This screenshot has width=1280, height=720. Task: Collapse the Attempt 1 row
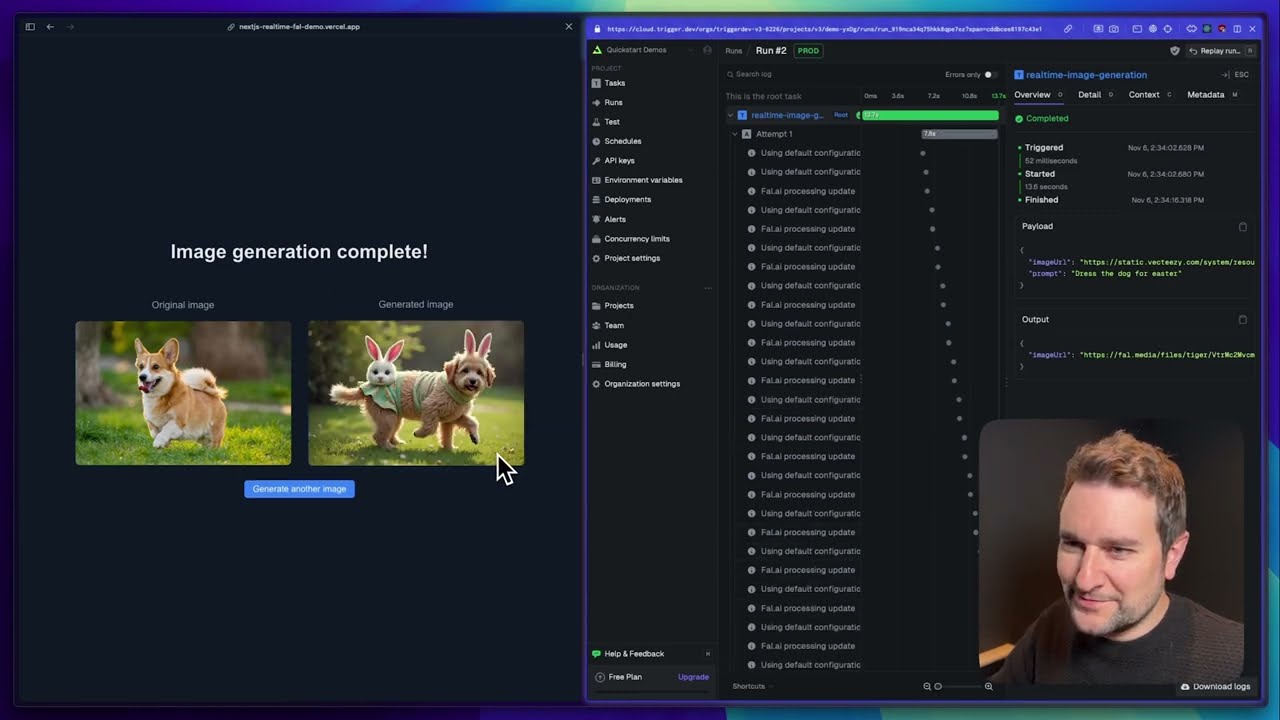(x=735, y=134)
